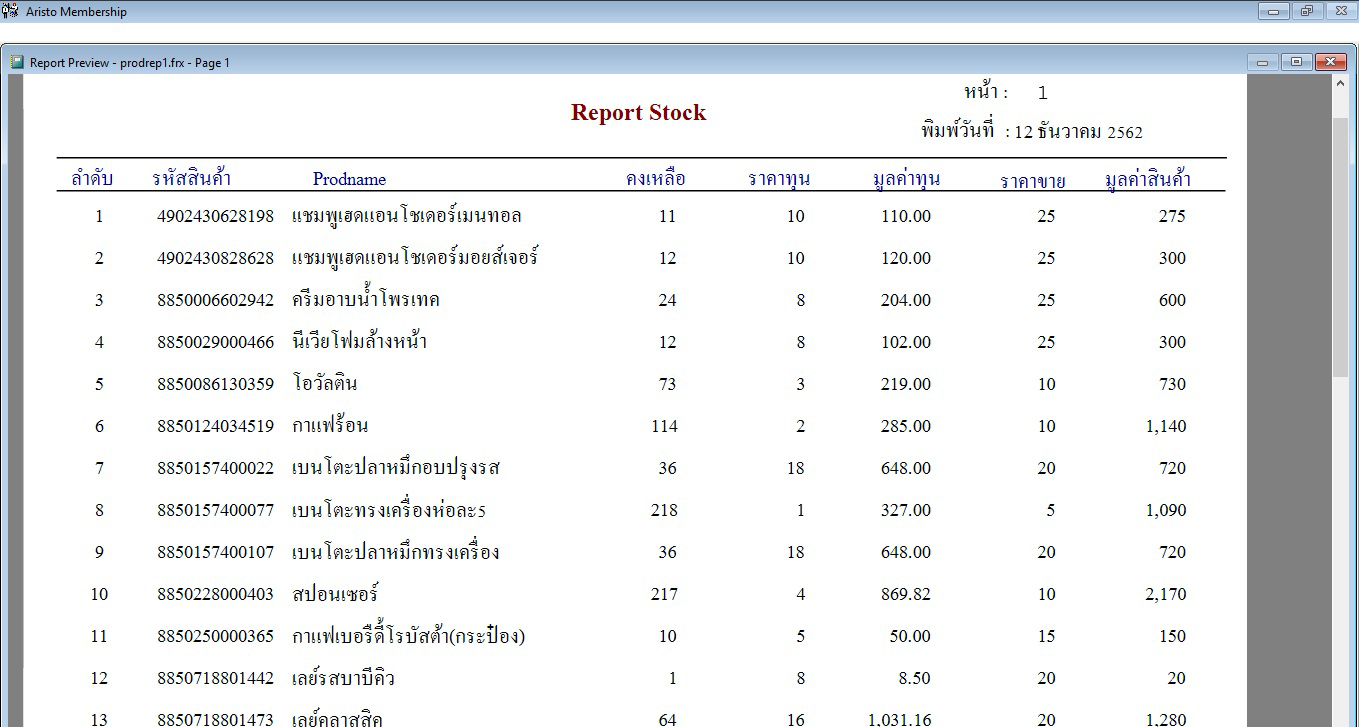This screenshot has width=1359, height=727.
Task: Click cost value 8.50
Action: (x=915, y=678)
